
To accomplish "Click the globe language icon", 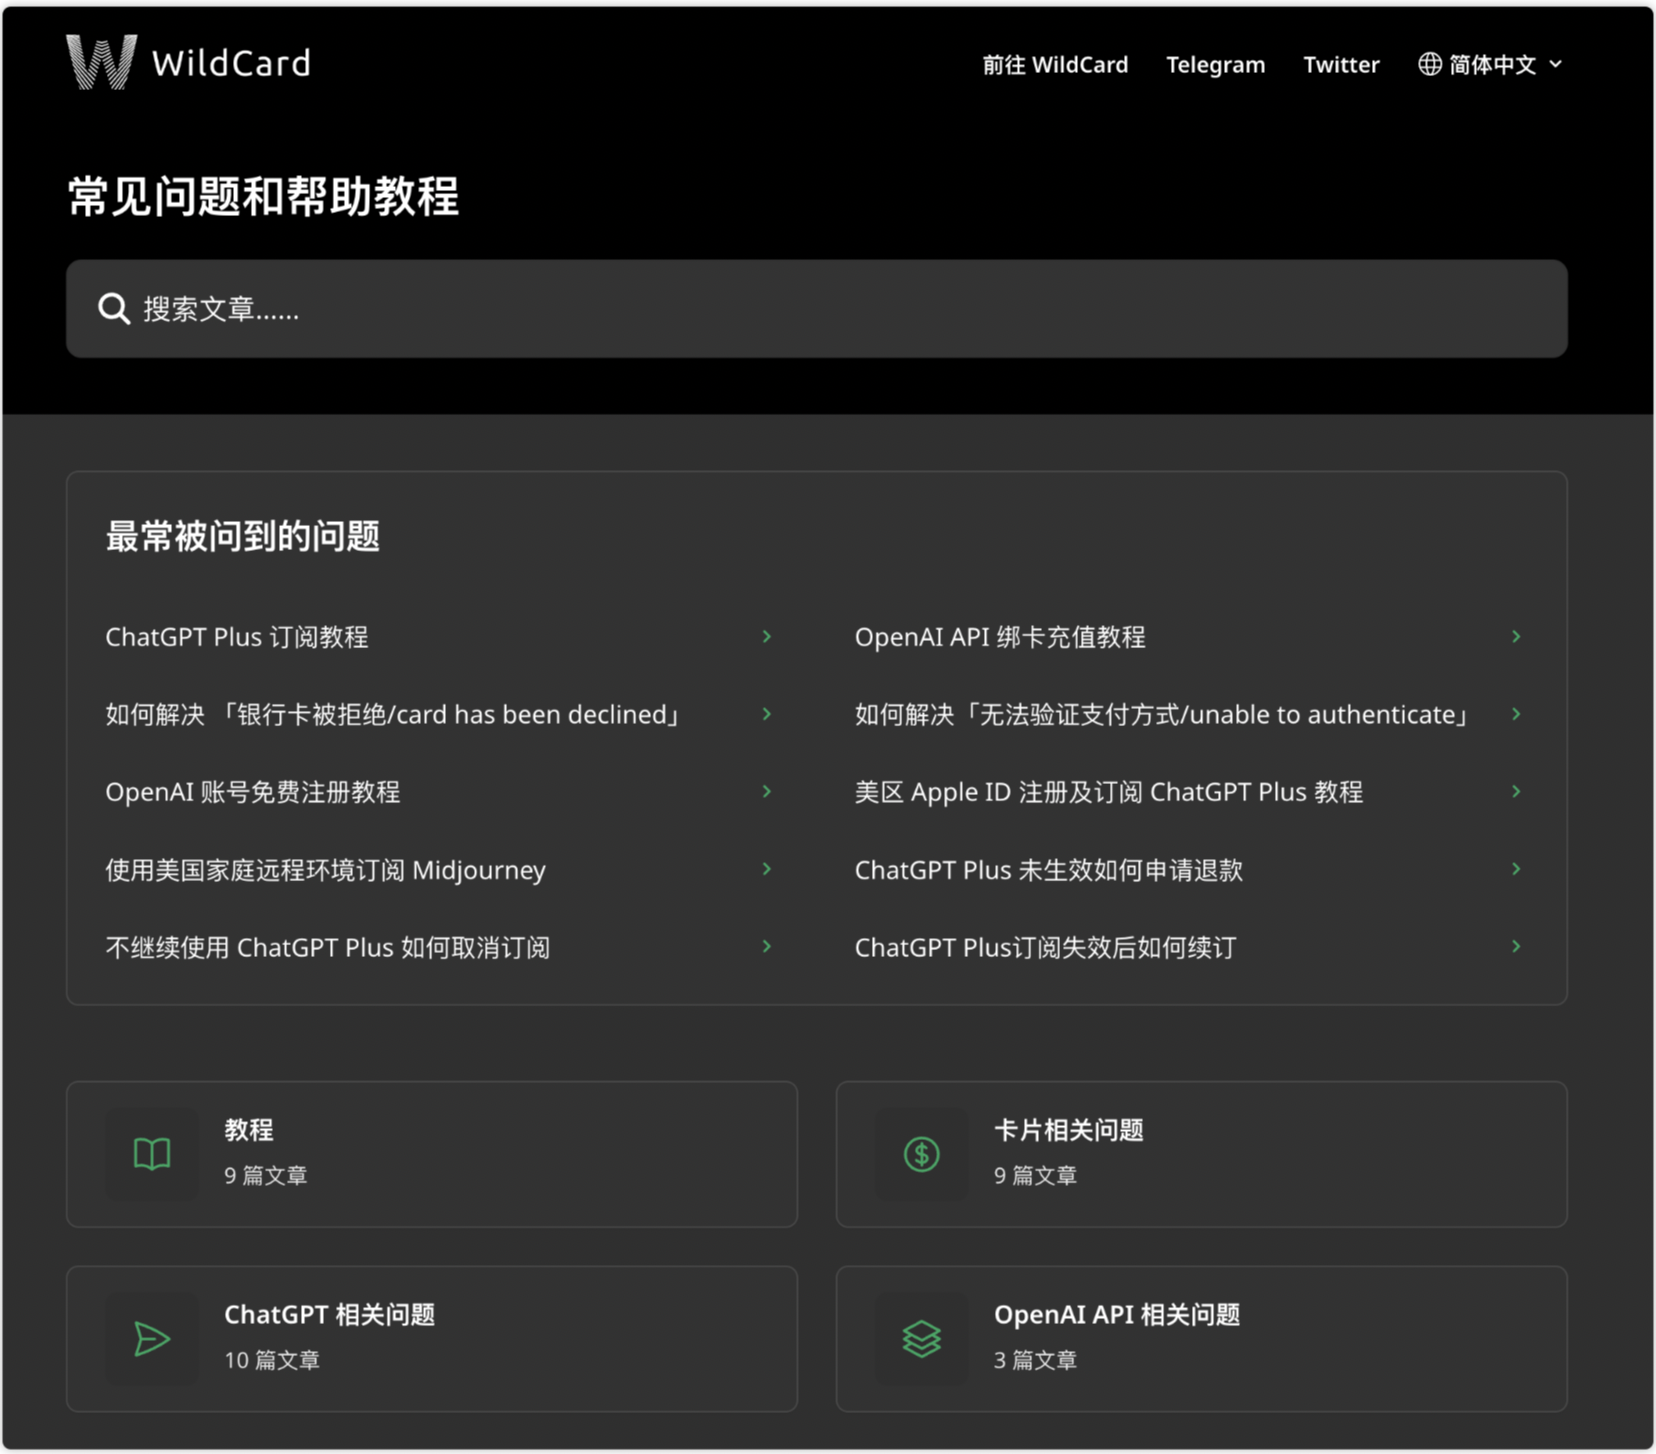I will coord(1430,64).
